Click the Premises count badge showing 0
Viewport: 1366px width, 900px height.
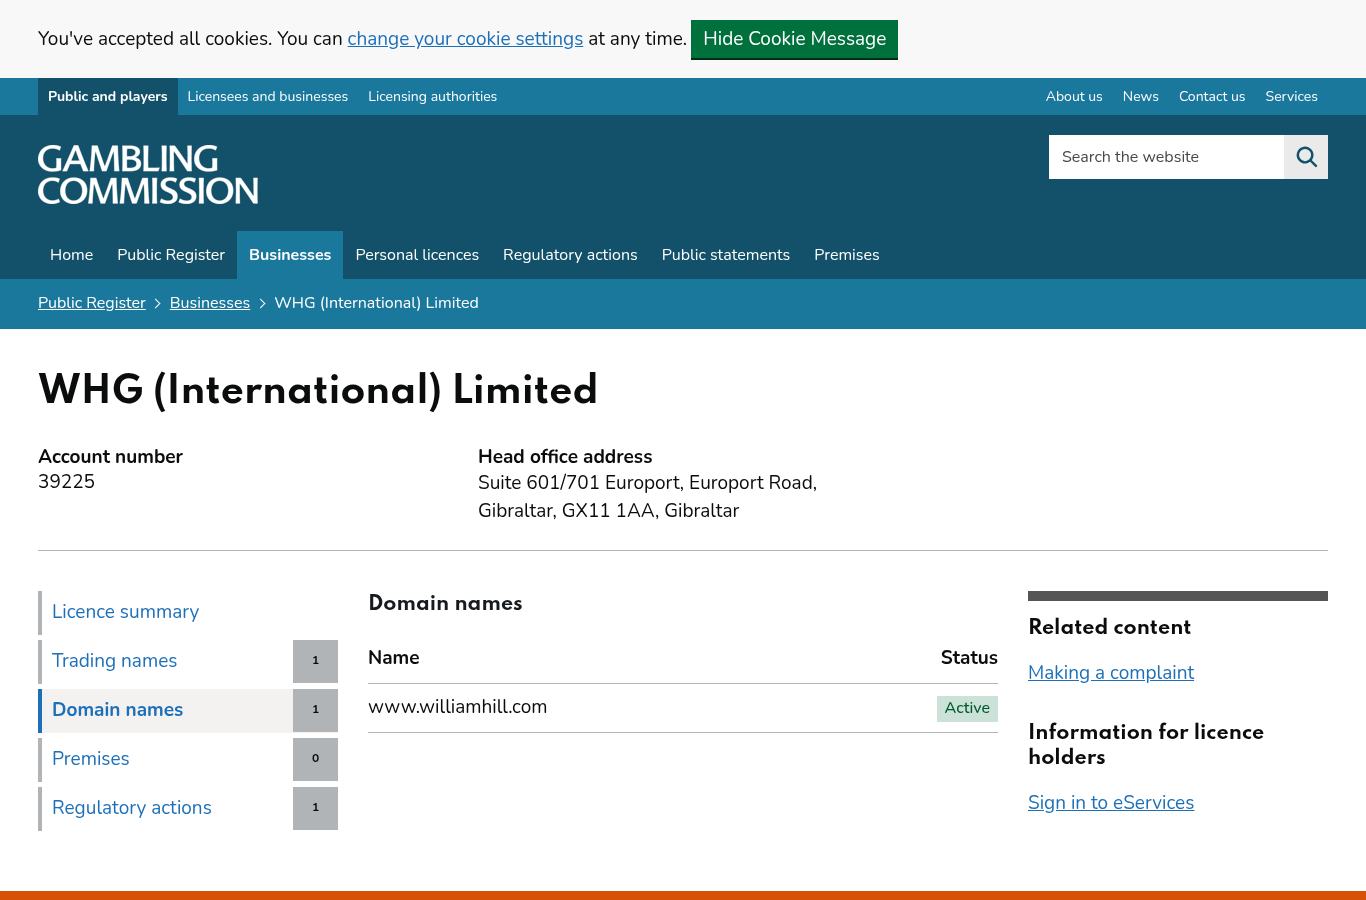(x=315, y=759)
